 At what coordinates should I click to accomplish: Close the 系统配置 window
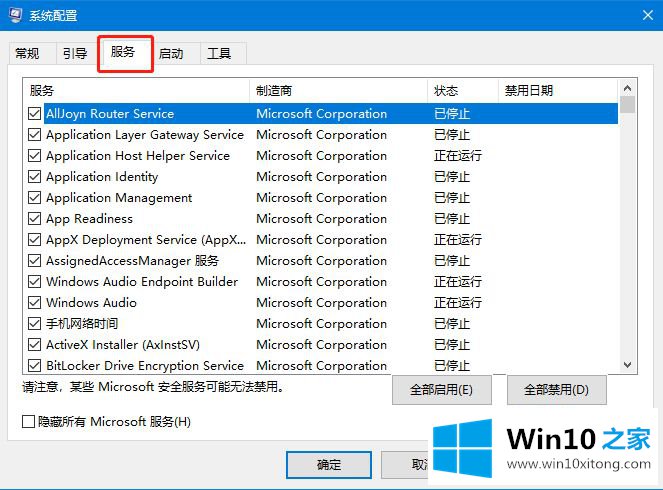(x=647, y=16)
